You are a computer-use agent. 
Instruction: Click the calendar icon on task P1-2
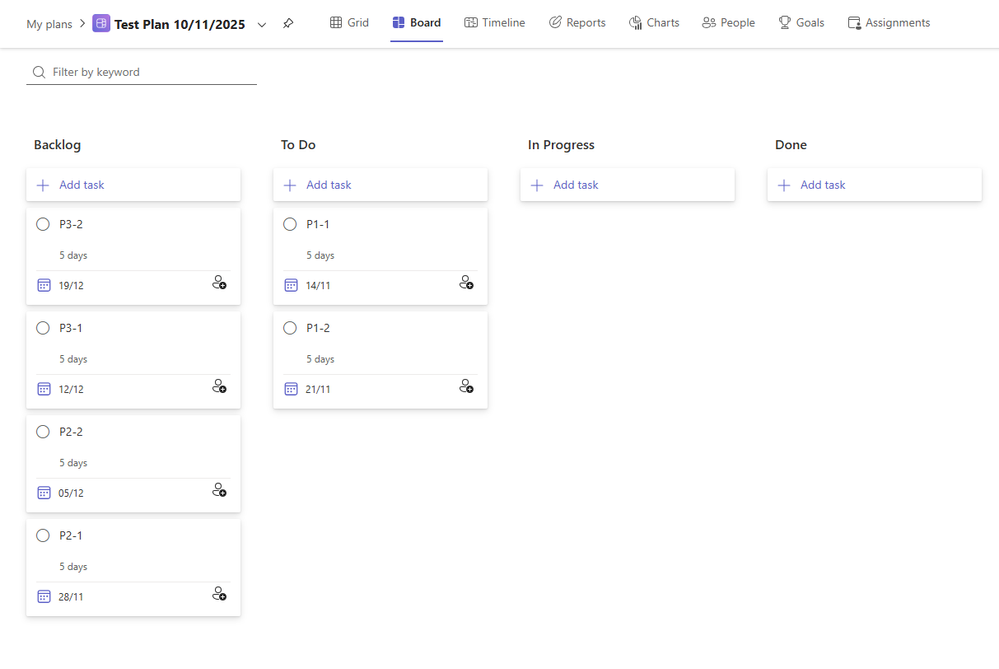(x=291, y=389)
